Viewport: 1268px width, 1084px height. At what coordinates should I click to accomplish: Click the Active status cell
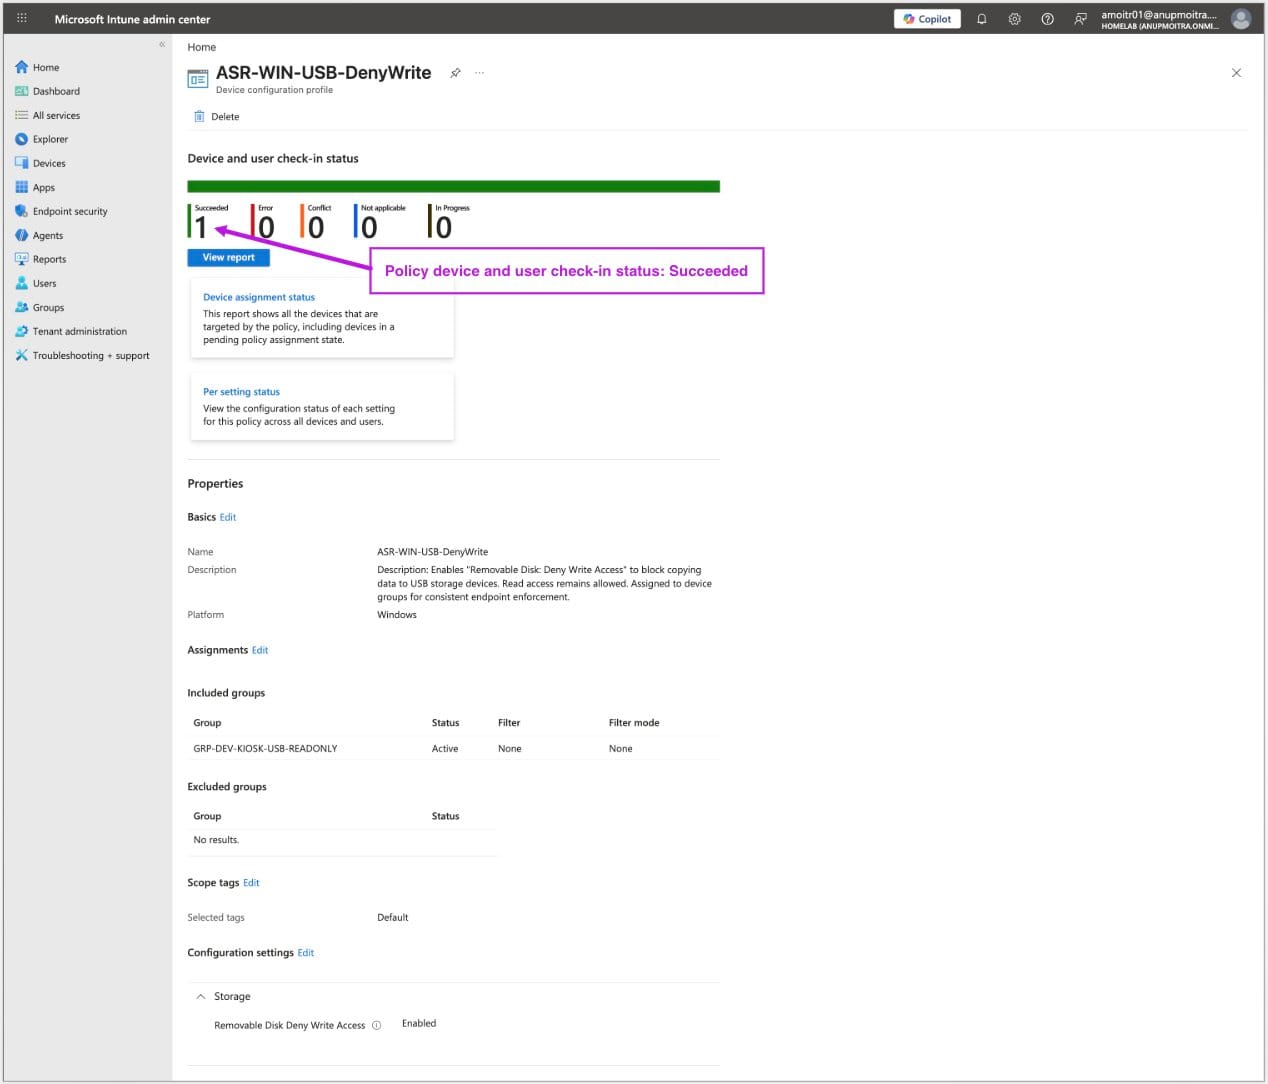445,748
